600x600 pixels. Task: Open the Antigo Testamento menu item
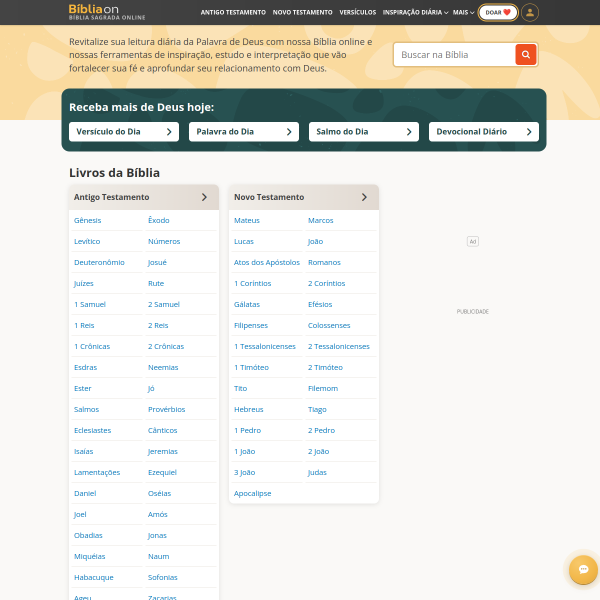tap(233, 12)
